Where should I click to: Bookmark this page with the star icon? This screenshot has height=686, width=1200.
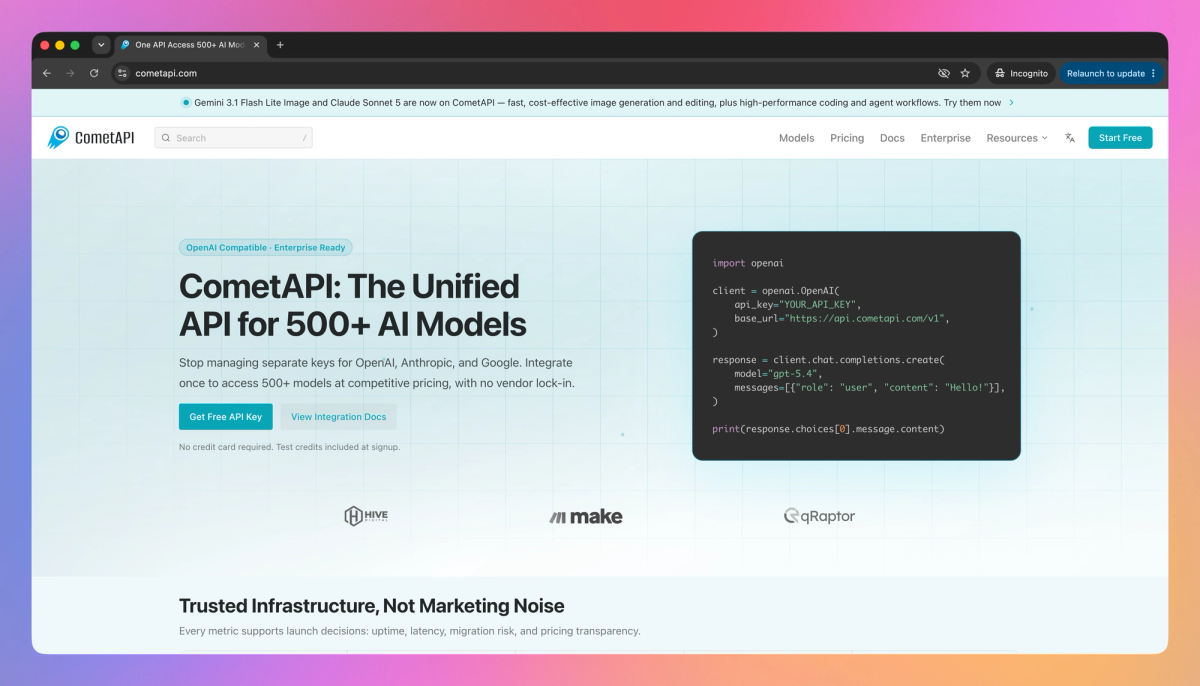tap(965, 73)
